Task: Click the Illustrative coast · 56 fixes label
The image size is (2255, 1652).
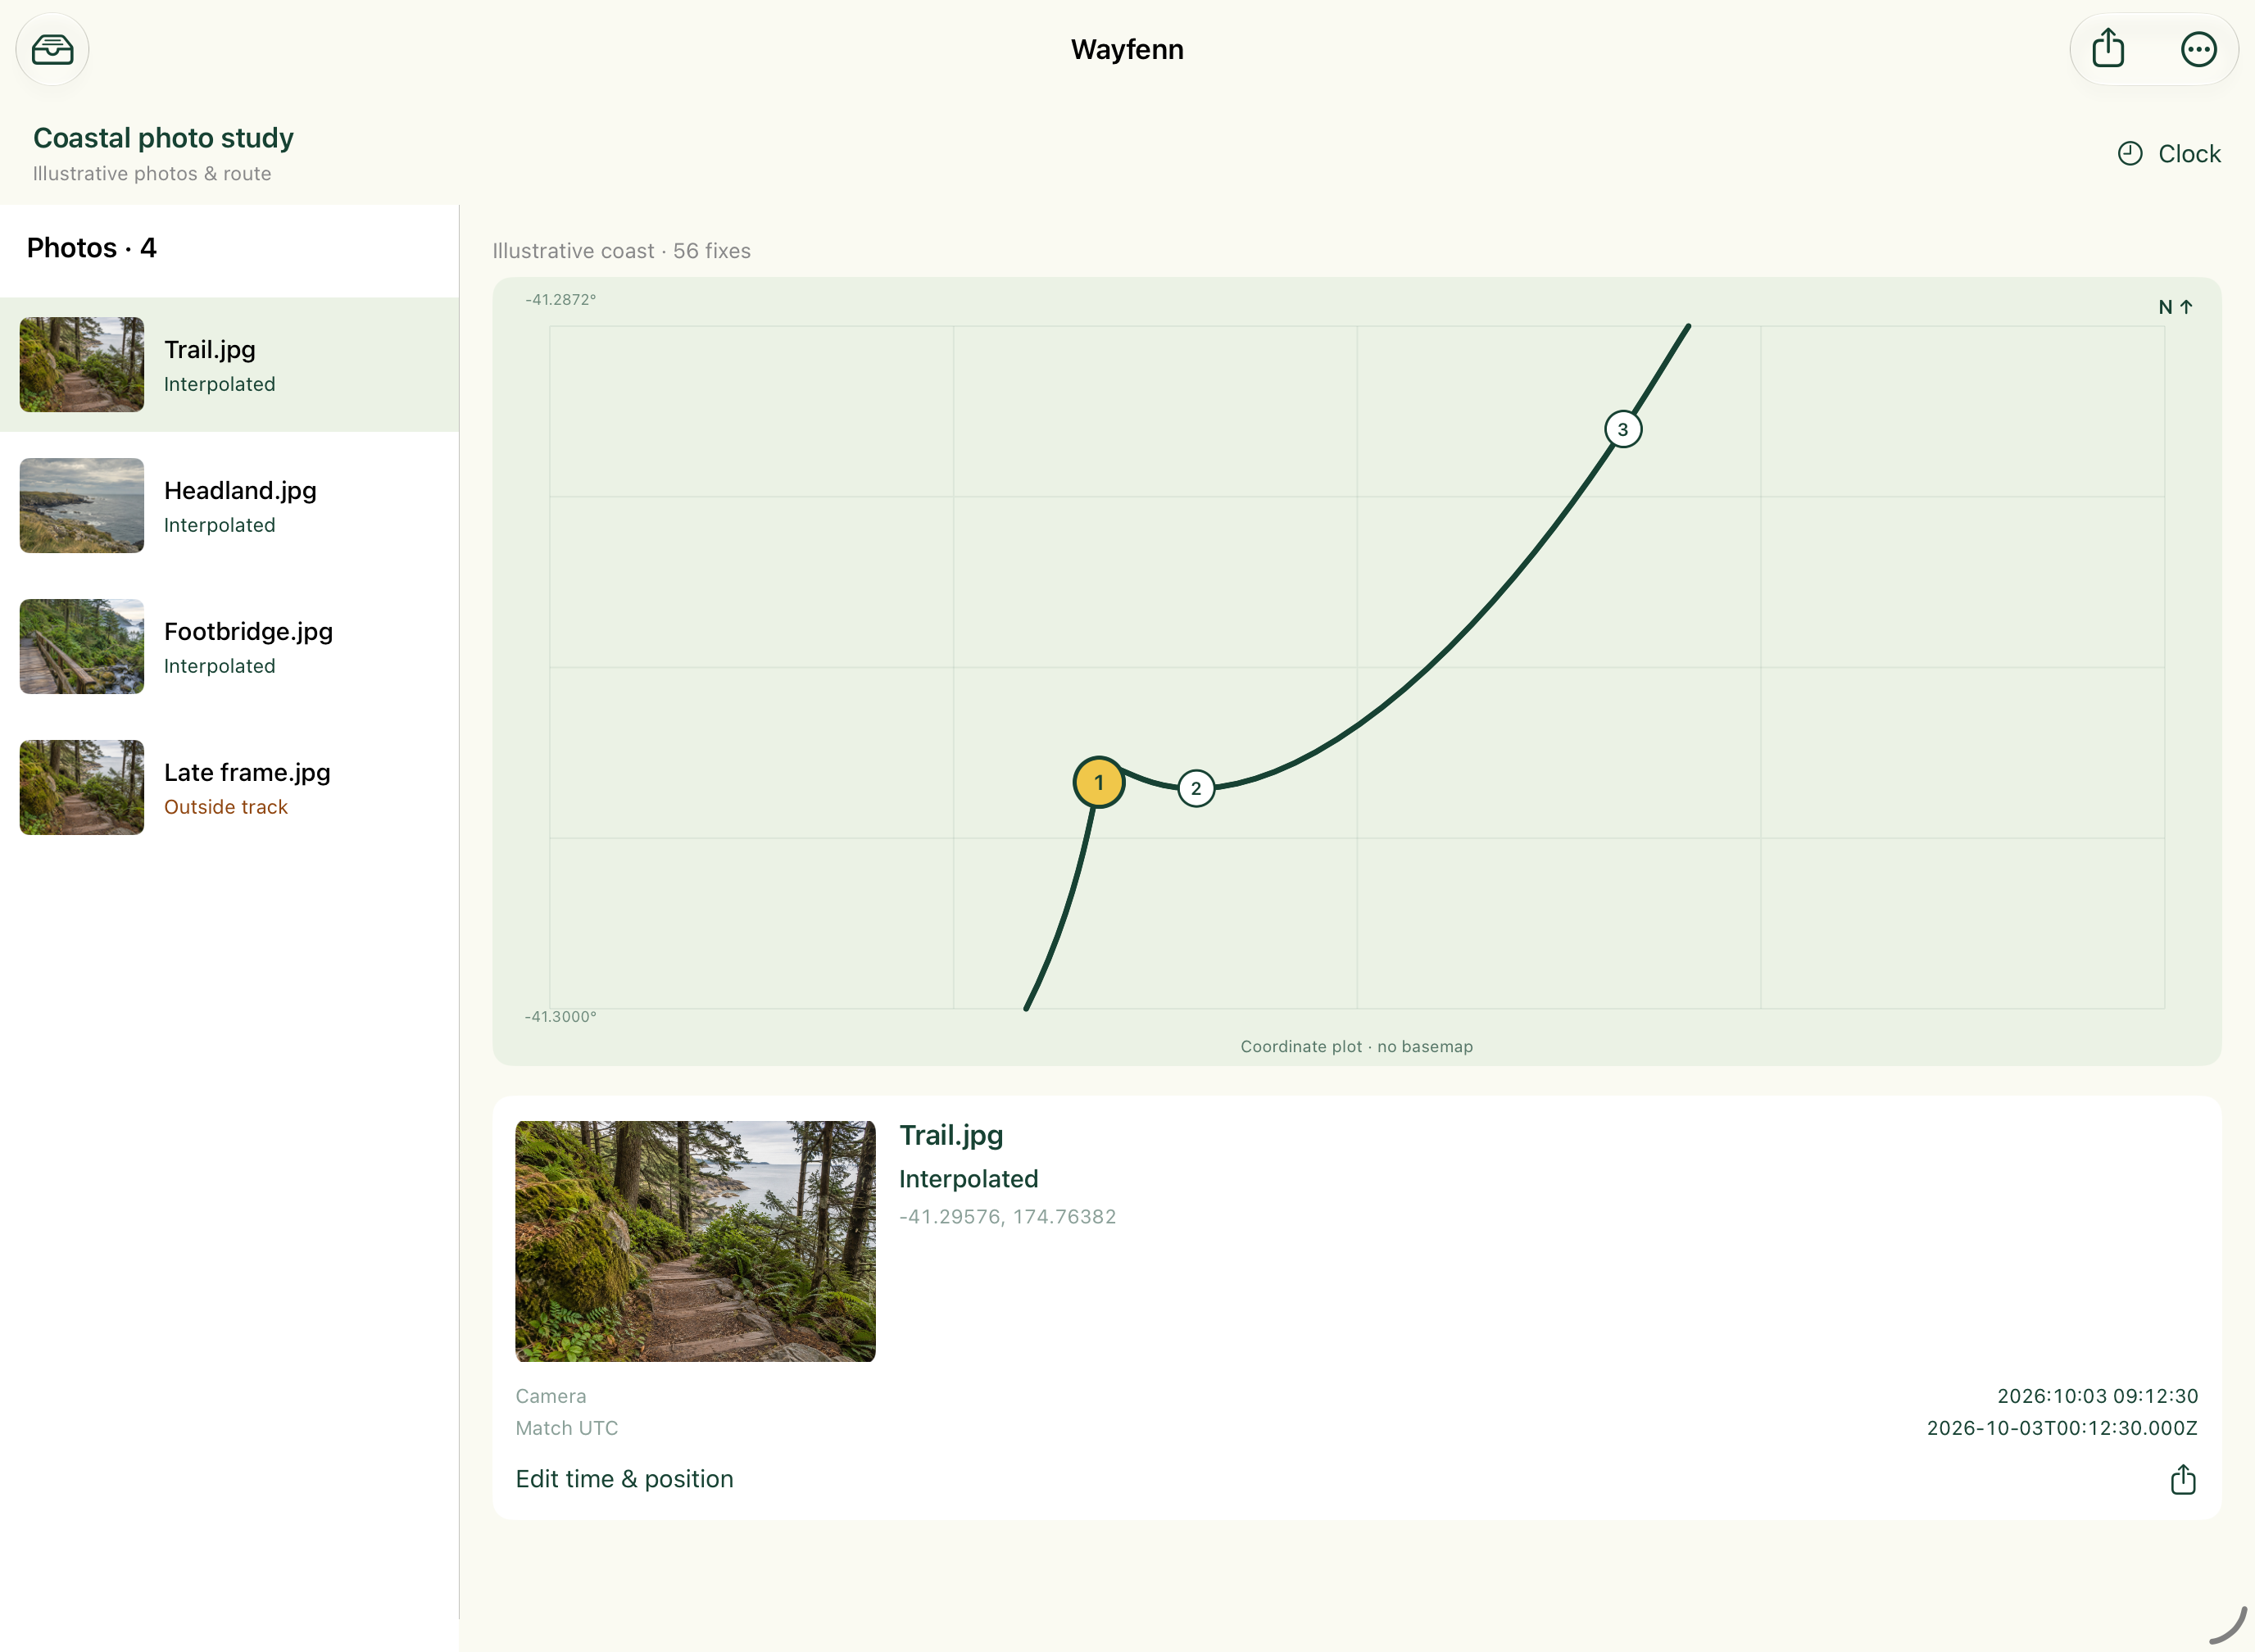Action: pyautogui.click(x=621, y=251)
